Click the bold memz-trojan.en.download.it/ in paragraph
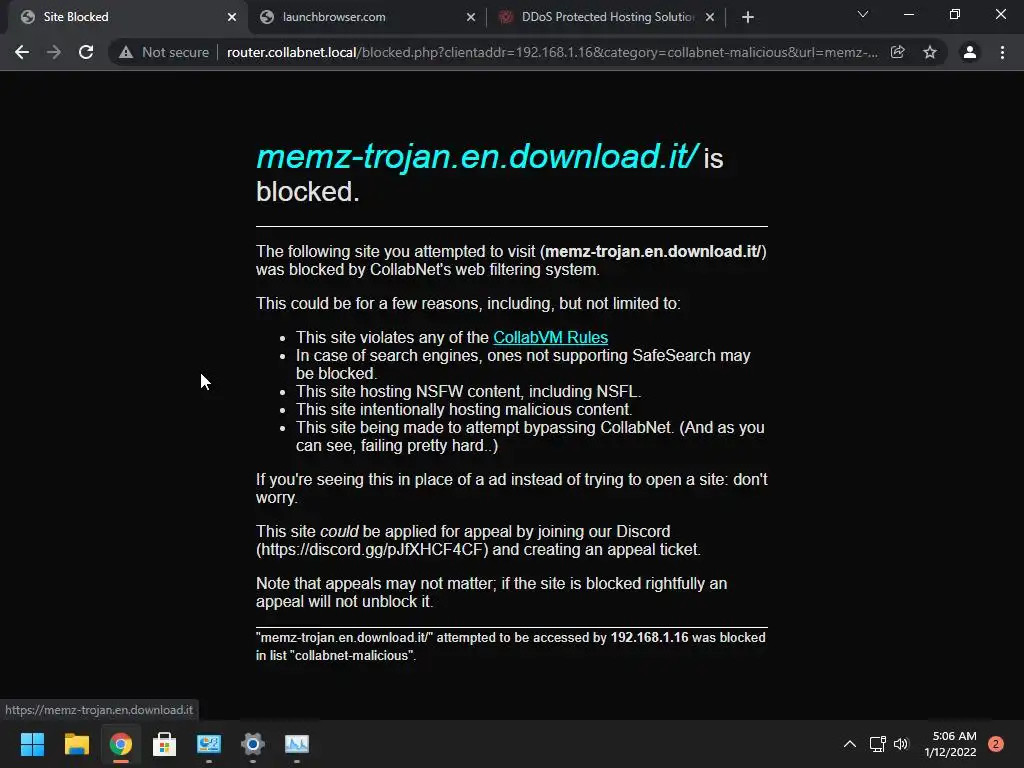Screen dimensions: 1024x768 (653, 251)
